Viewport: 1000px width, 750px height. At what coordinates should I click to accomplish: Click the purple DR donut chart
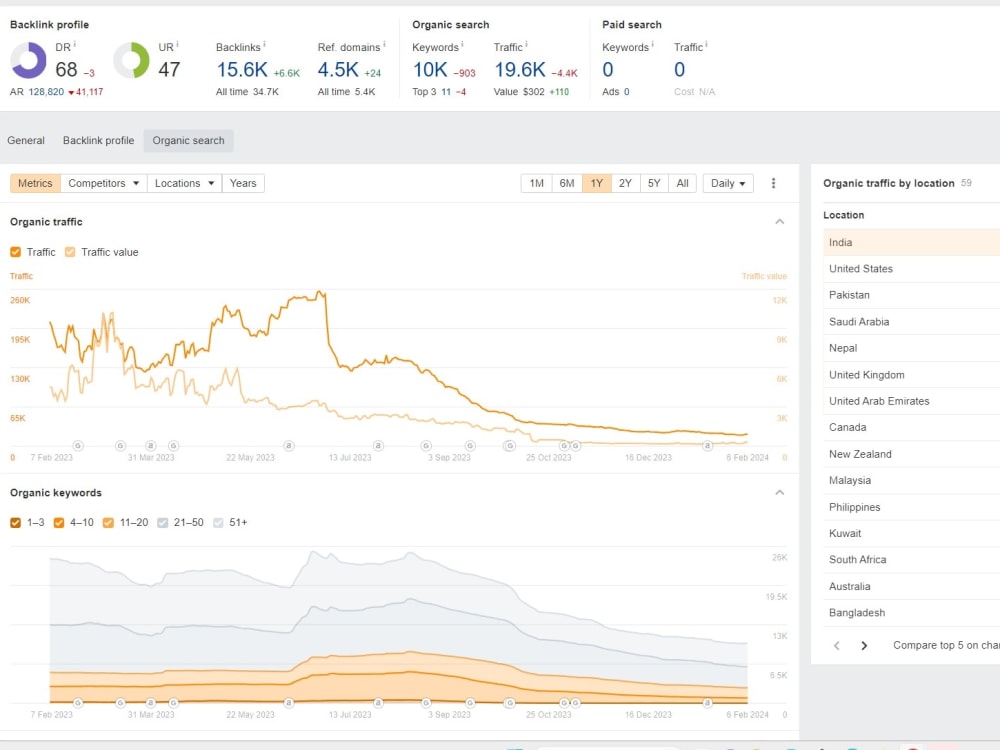28,60
